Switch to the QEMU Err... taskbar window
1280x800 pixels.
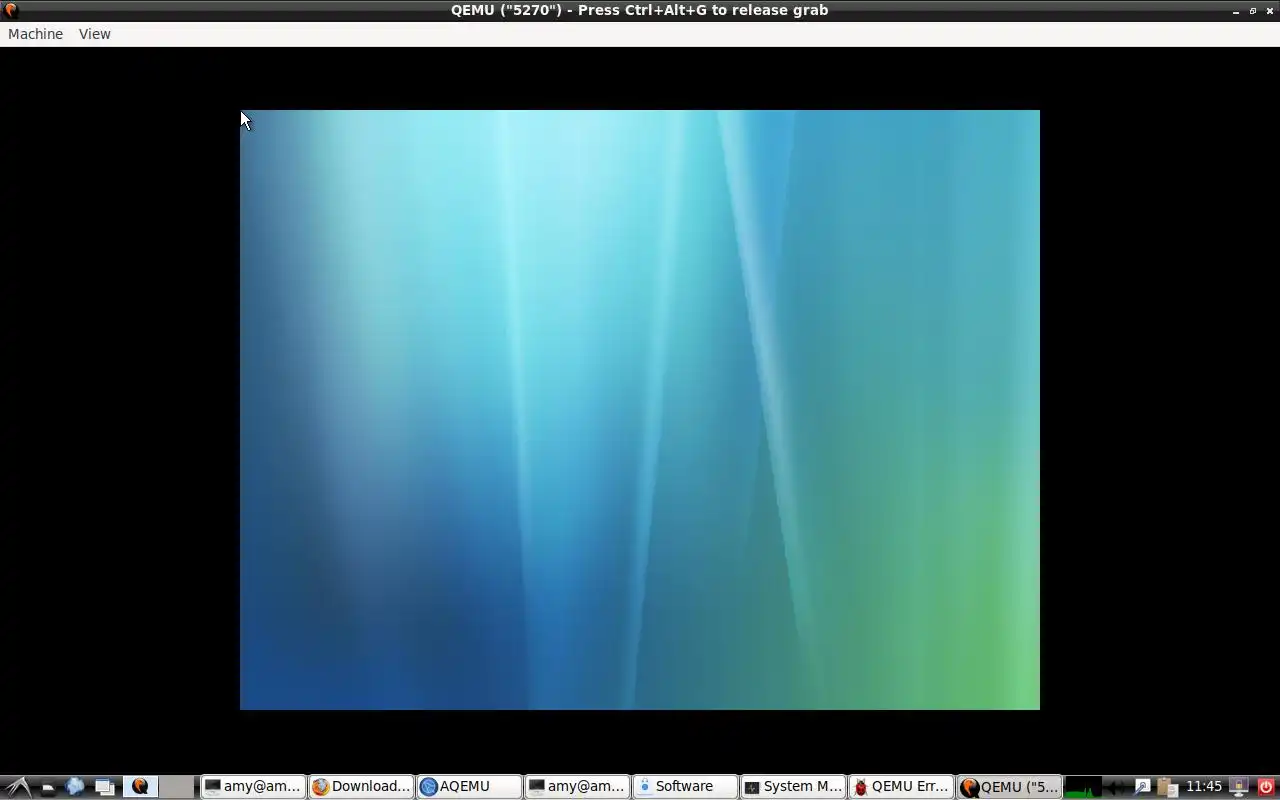(901, 787)
